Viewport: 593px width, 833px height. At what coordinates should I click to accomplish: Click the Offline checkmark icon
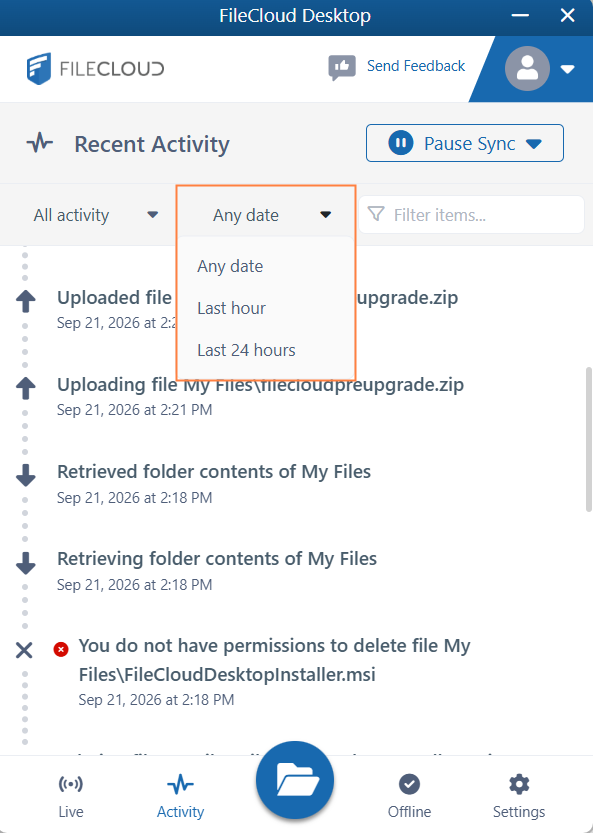409,784
